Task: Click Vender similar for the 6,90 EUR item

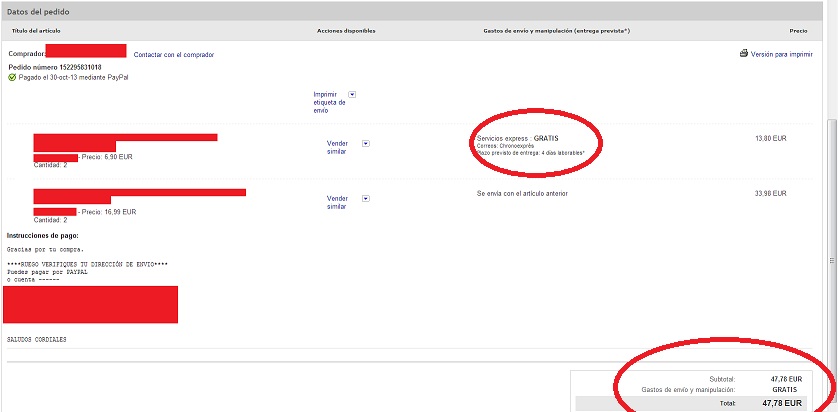Action: click(338, 148)
